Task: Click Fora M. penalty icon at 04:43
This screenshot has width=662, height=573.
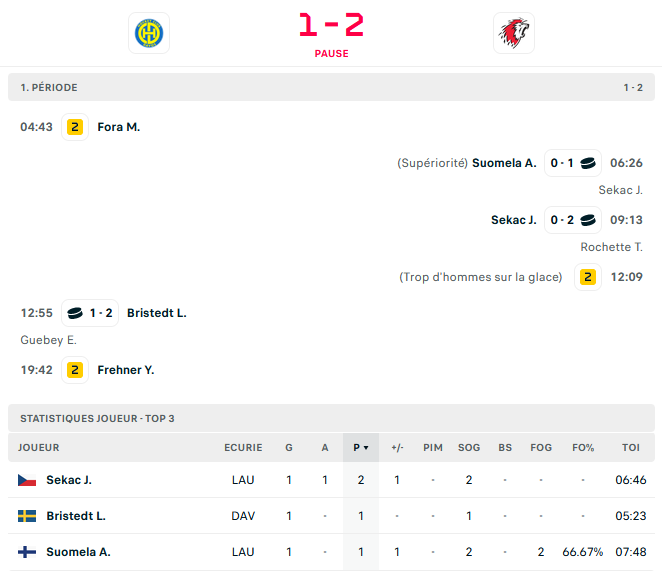Action: 75,127
